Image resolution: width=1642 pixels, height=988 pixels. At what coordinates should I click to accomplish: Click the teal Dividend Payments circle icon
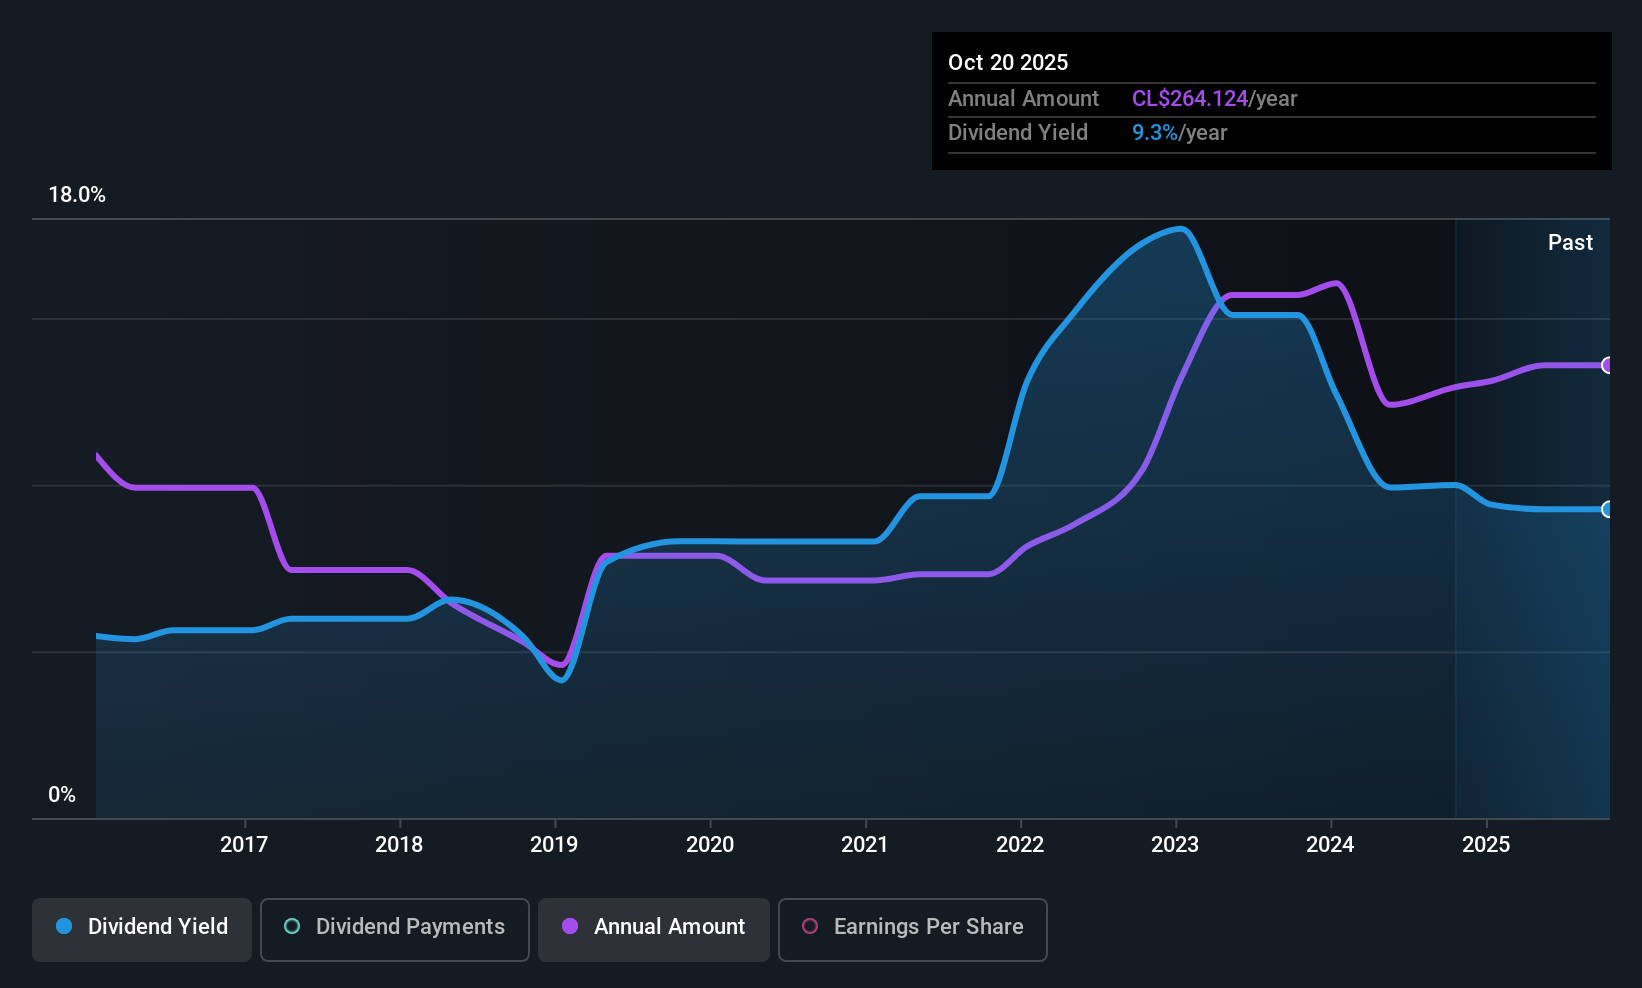(x=292, y=926)
